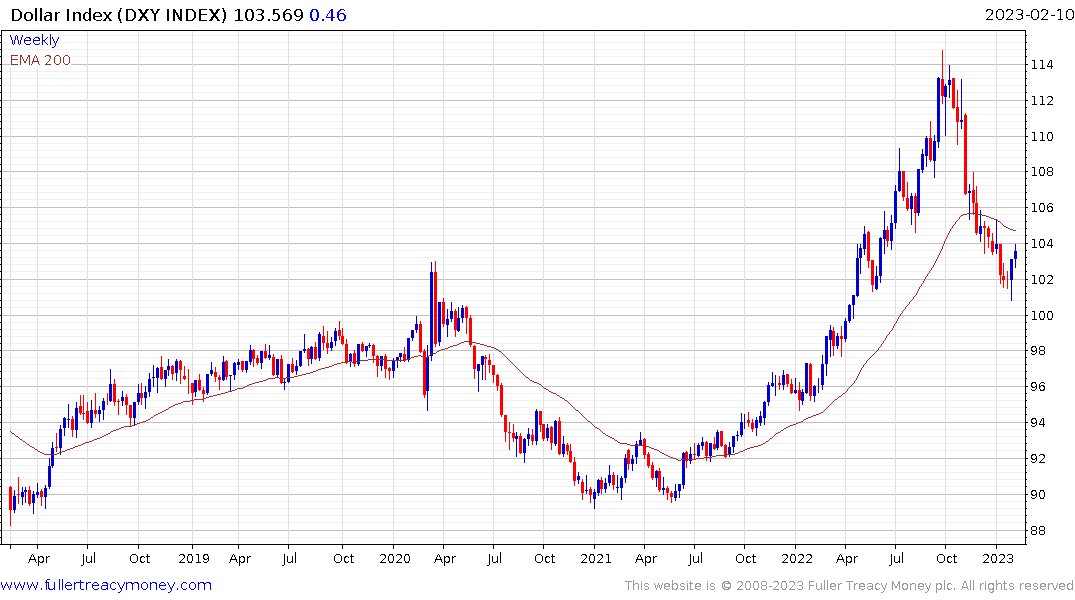Click the 92 price axis label
This screenshot has width=1075, height=600.
pyautogui.click(x=1038, y=459)
